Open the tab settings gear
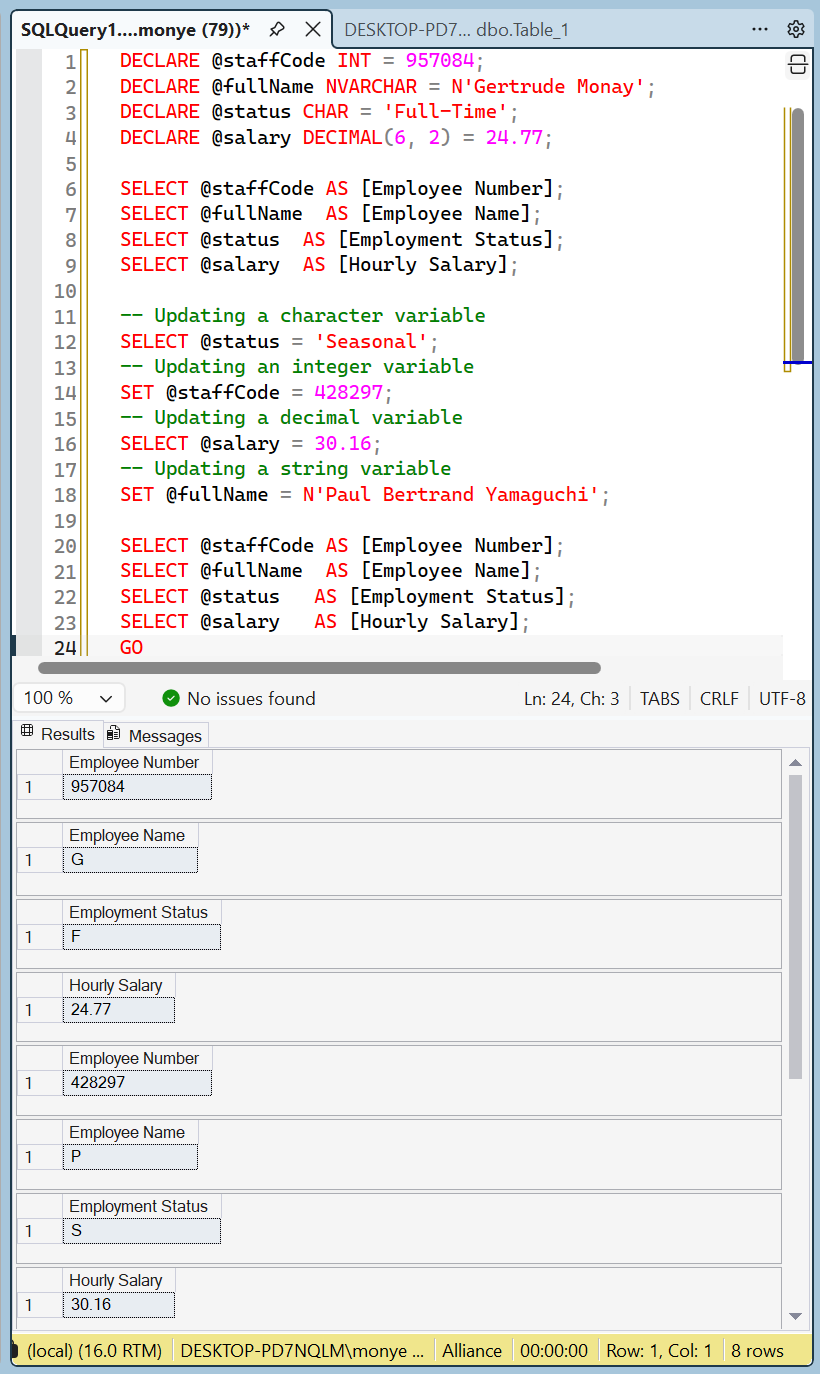The height and width of the screenshot is (1374, 820). 796,29
